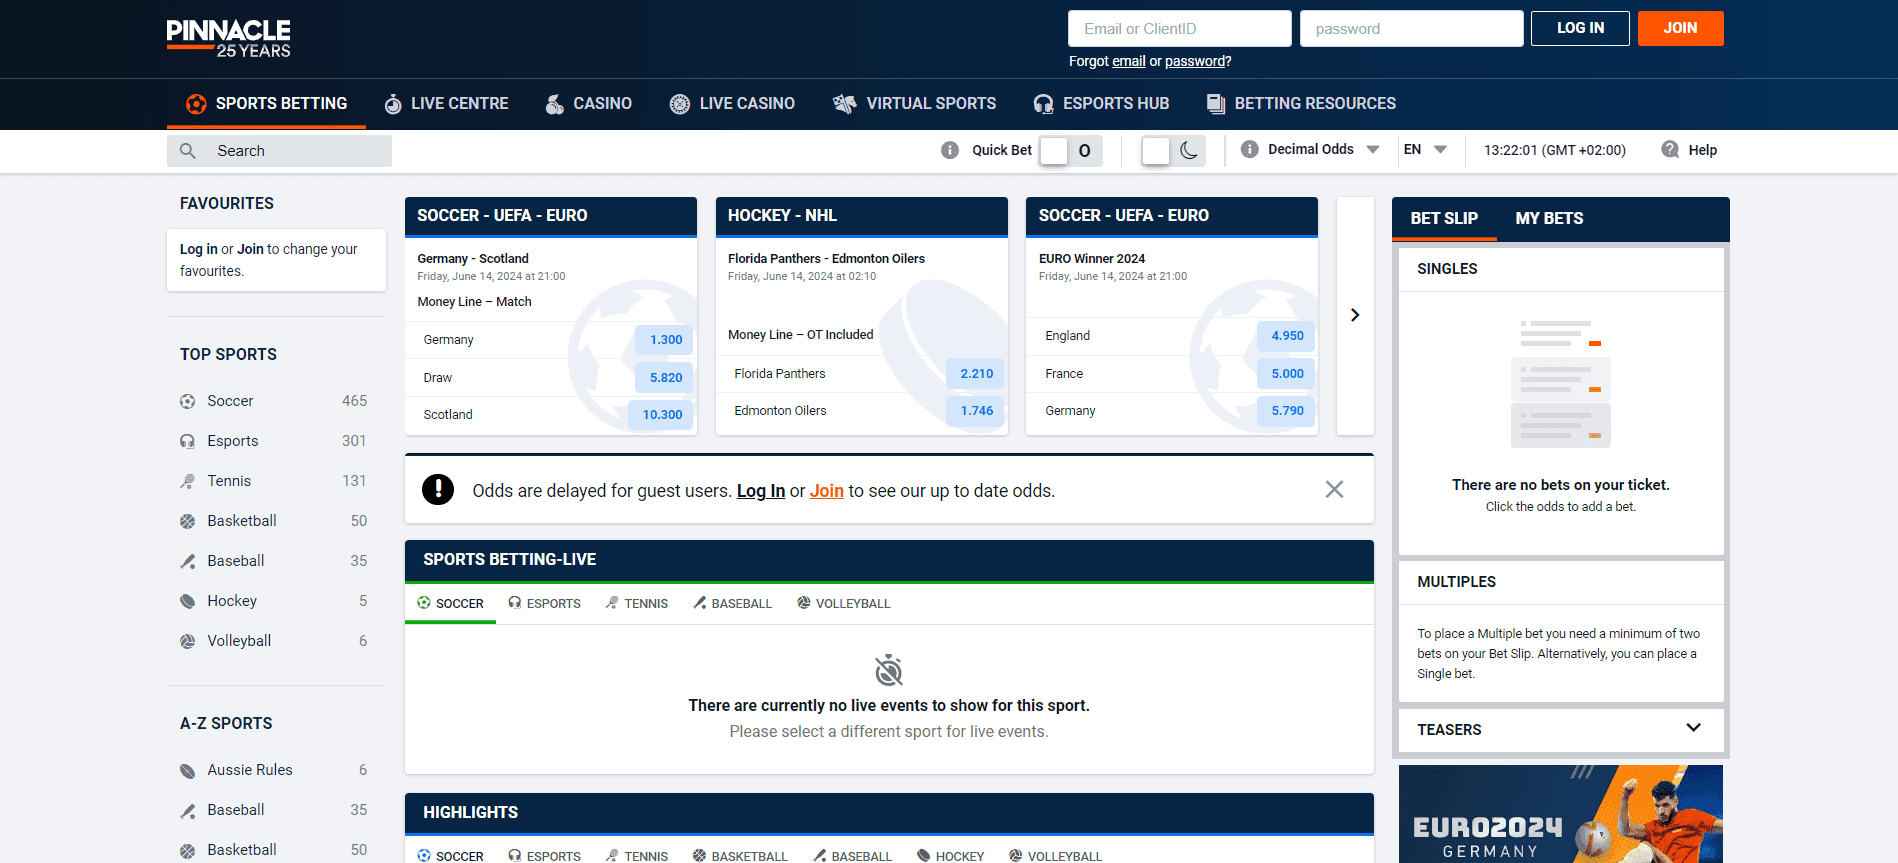
Task: Click the Live Casino roulette icon
Action: point(680,104)
